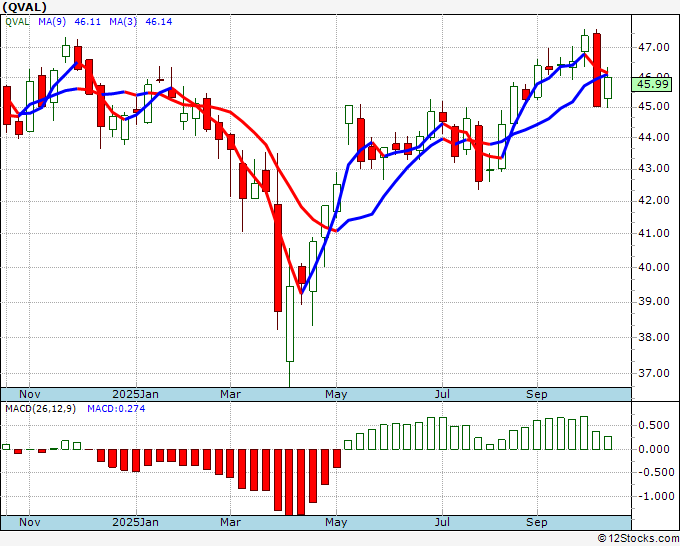Click the MA(3) legend label
The height and width of the screenshot is (546, 680).
coord(123,22)
